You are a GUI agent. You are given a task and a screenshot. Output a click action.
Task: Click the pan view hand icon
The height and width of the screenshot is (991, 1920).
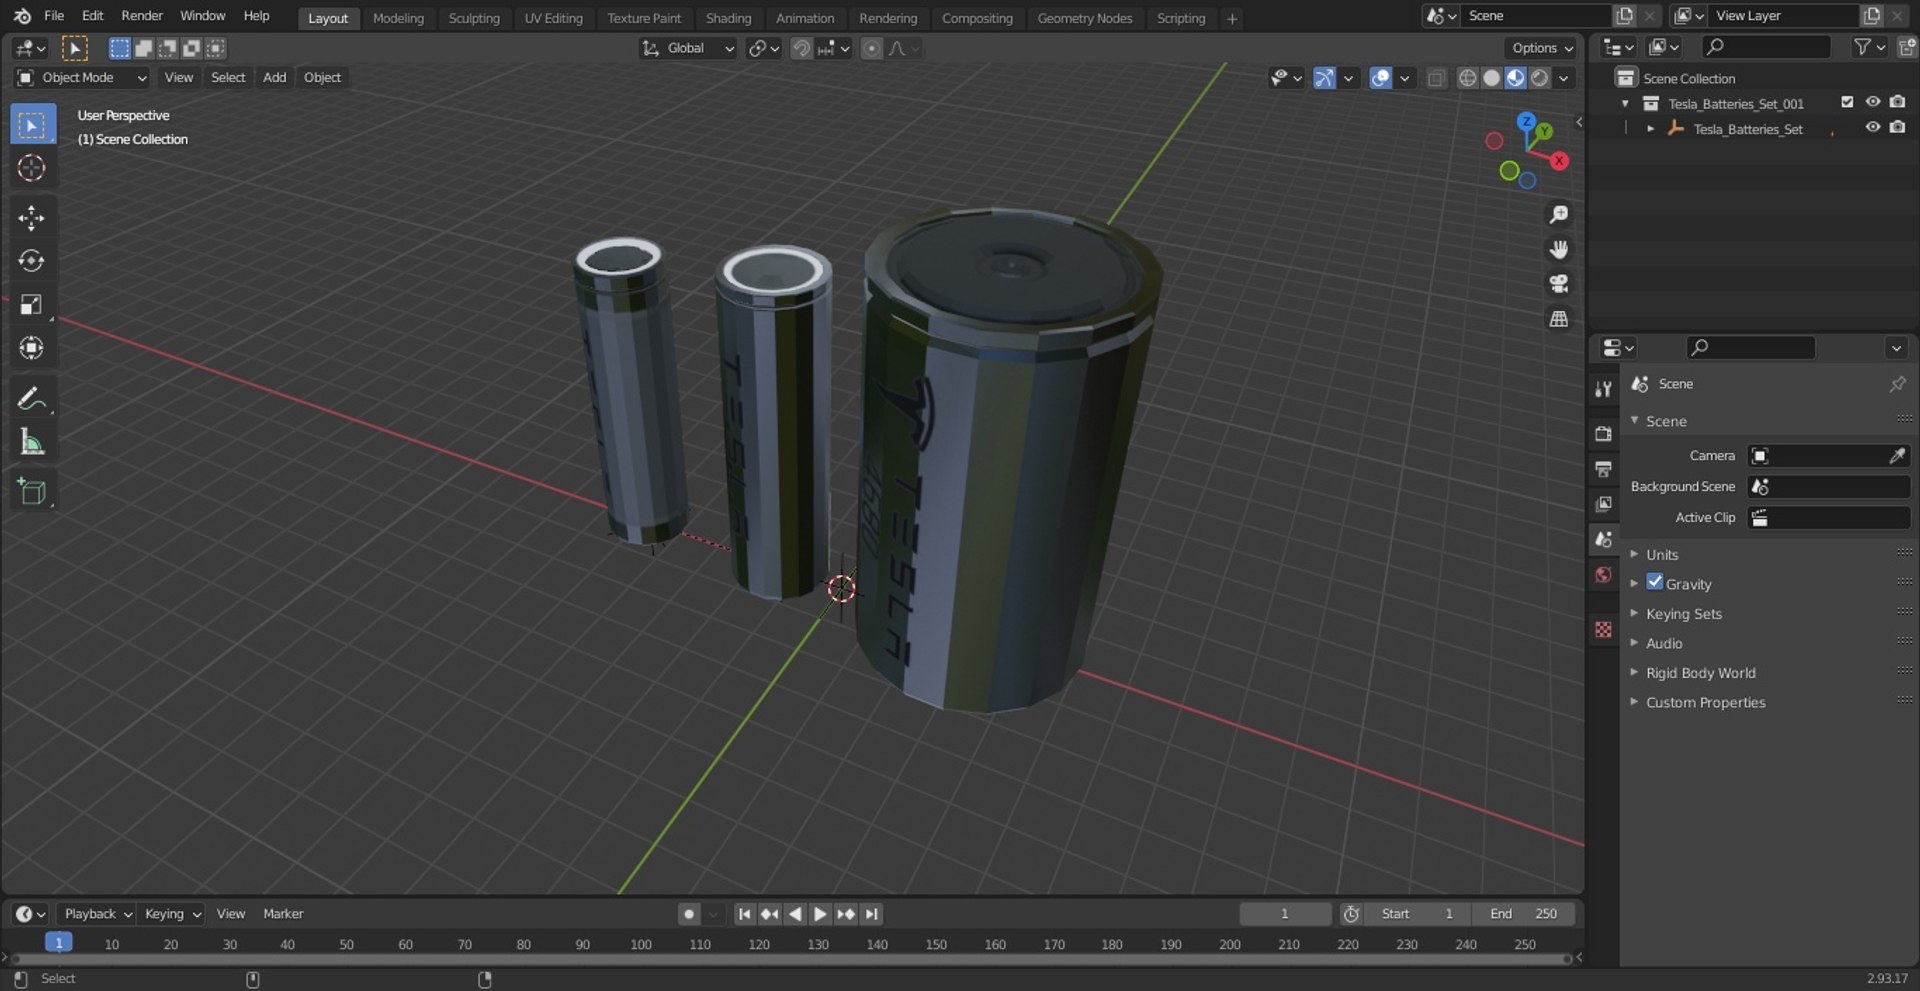coord(1558,249)
